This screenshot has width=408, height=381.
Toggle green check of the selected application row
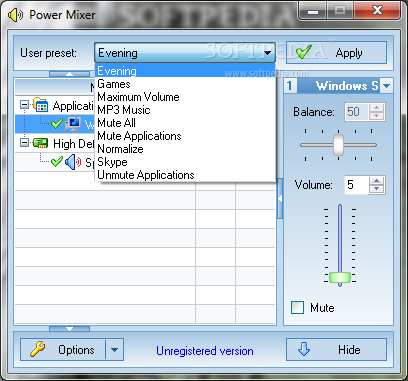(57, 124)
